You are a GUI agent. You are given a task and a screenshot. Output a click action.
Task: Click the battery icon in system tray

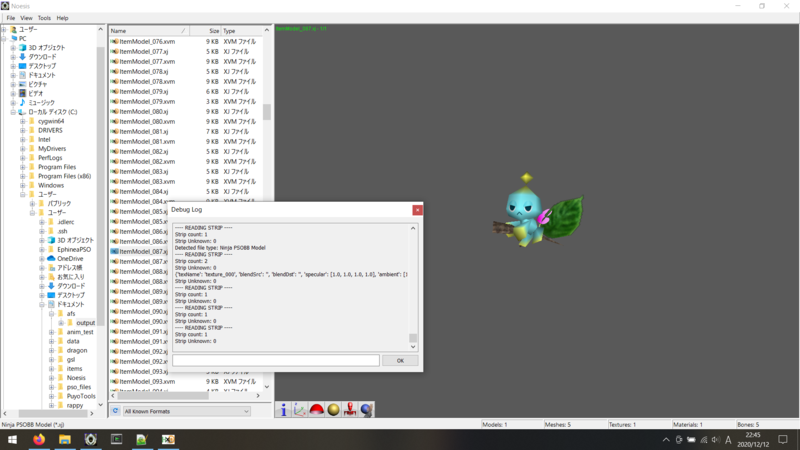(x=691, y=440)
